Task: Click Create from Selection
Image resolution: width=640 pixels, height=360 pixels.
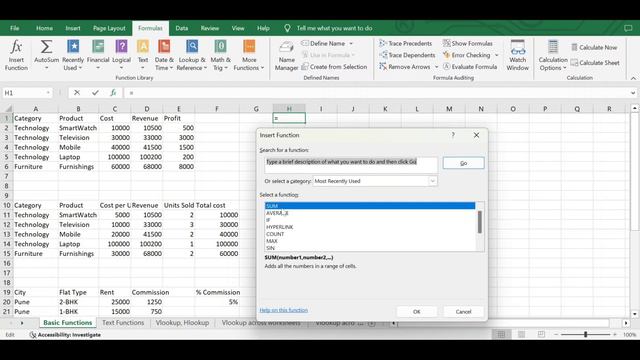Action: 334,67
